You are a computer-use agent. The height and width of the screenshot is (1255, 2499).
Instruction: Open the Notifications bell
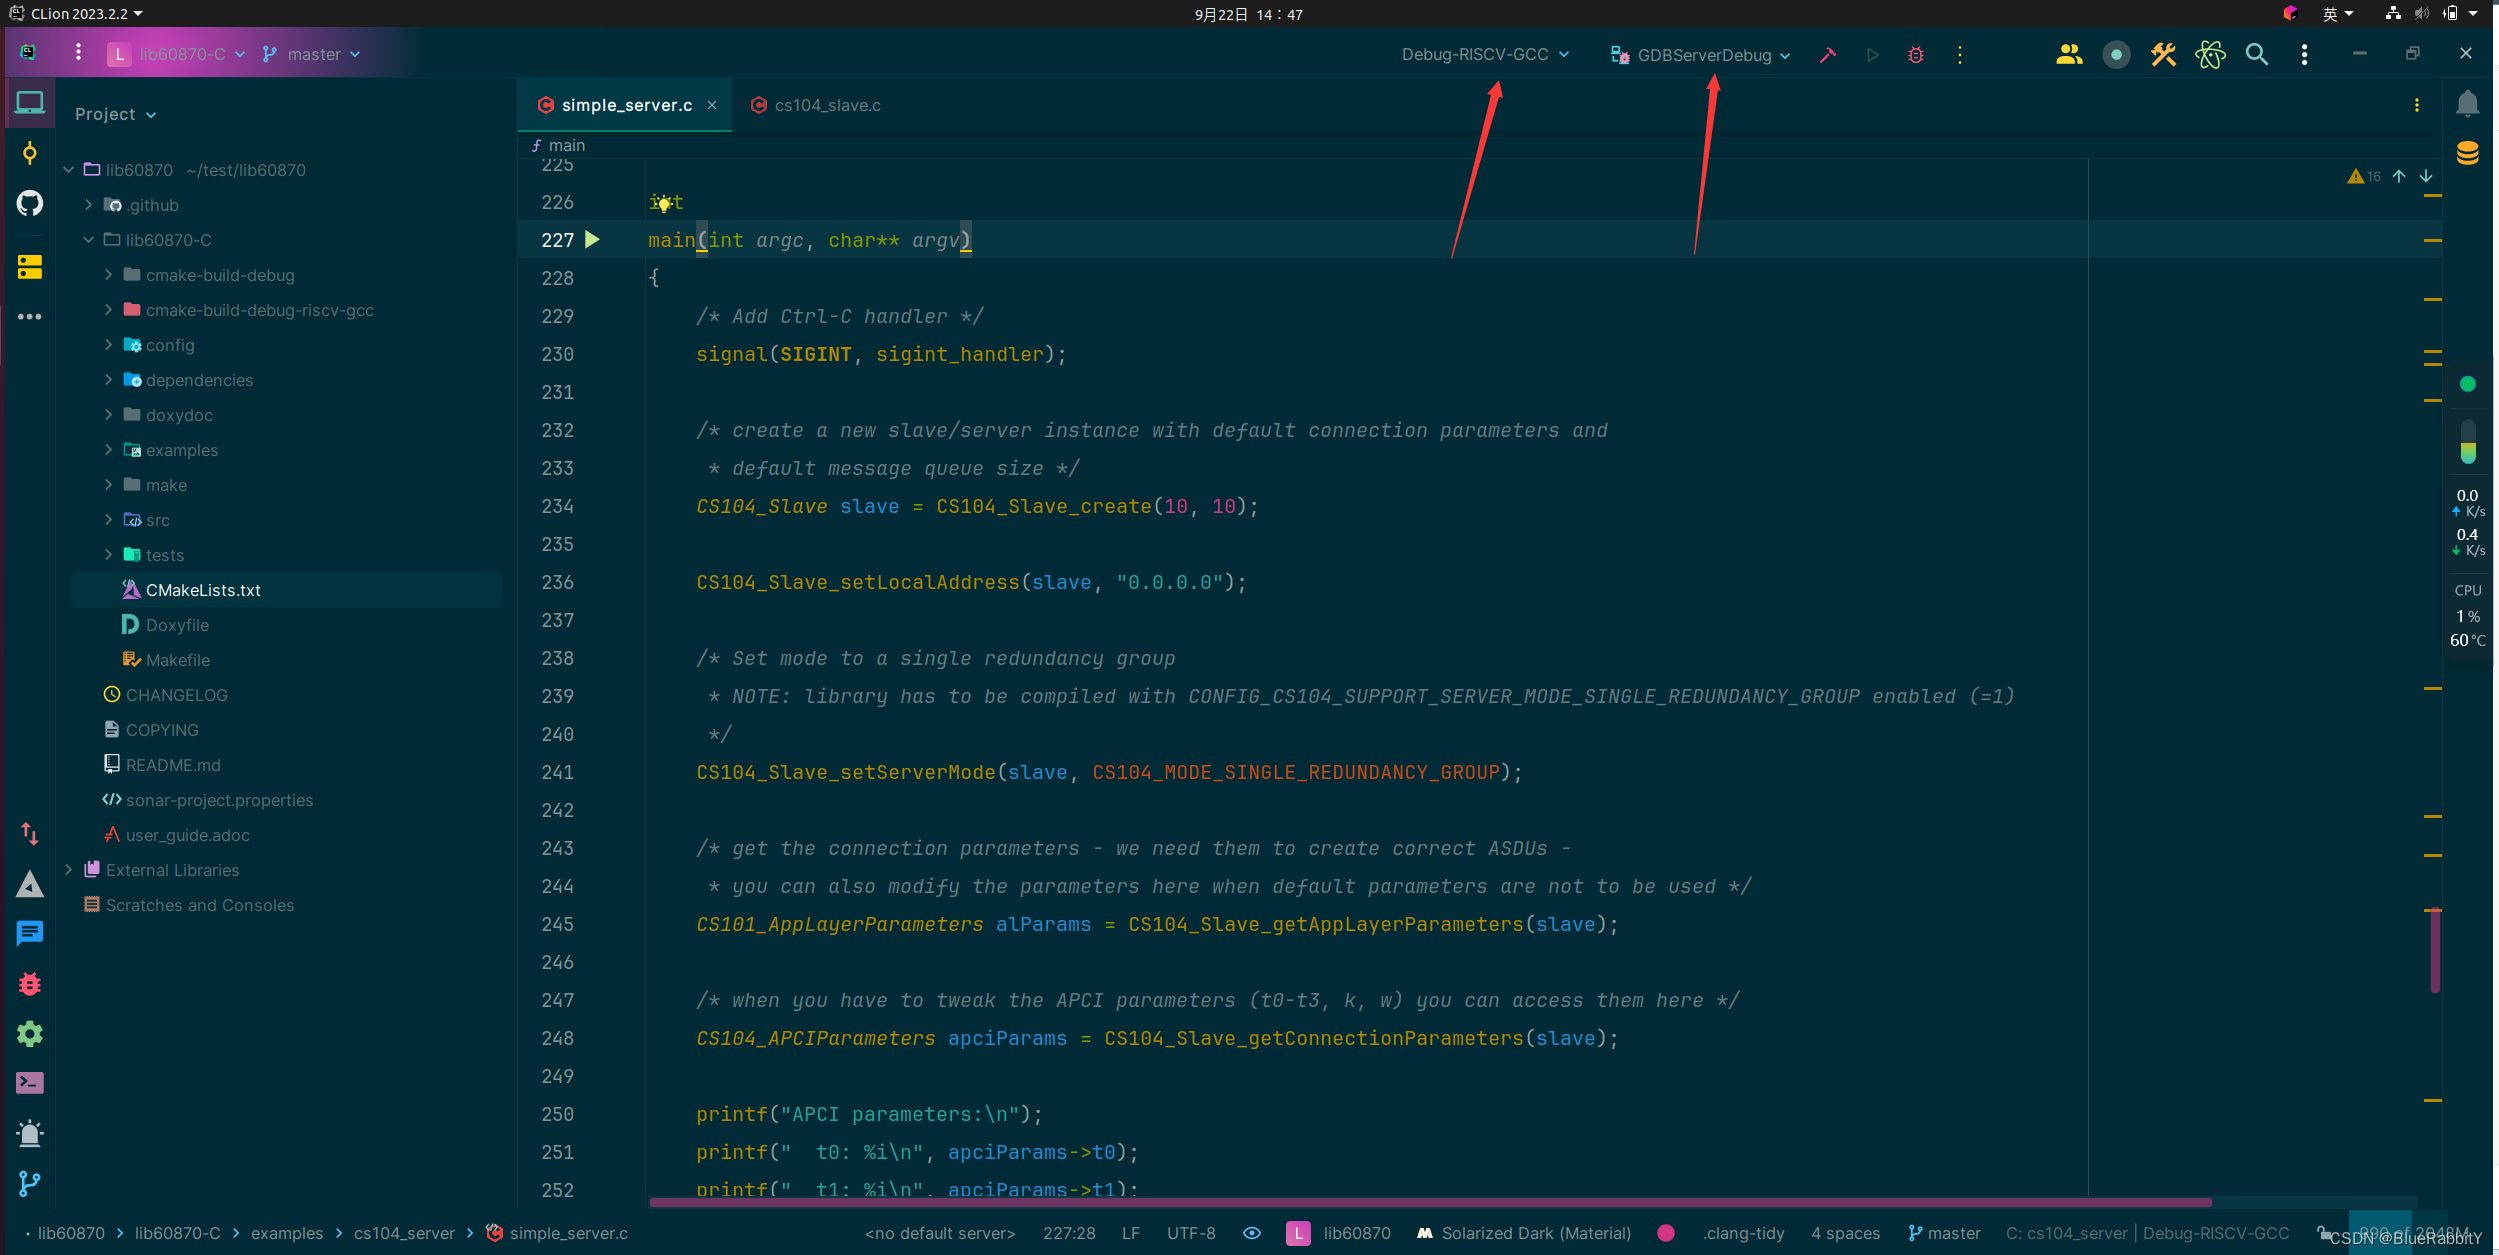2467,103
